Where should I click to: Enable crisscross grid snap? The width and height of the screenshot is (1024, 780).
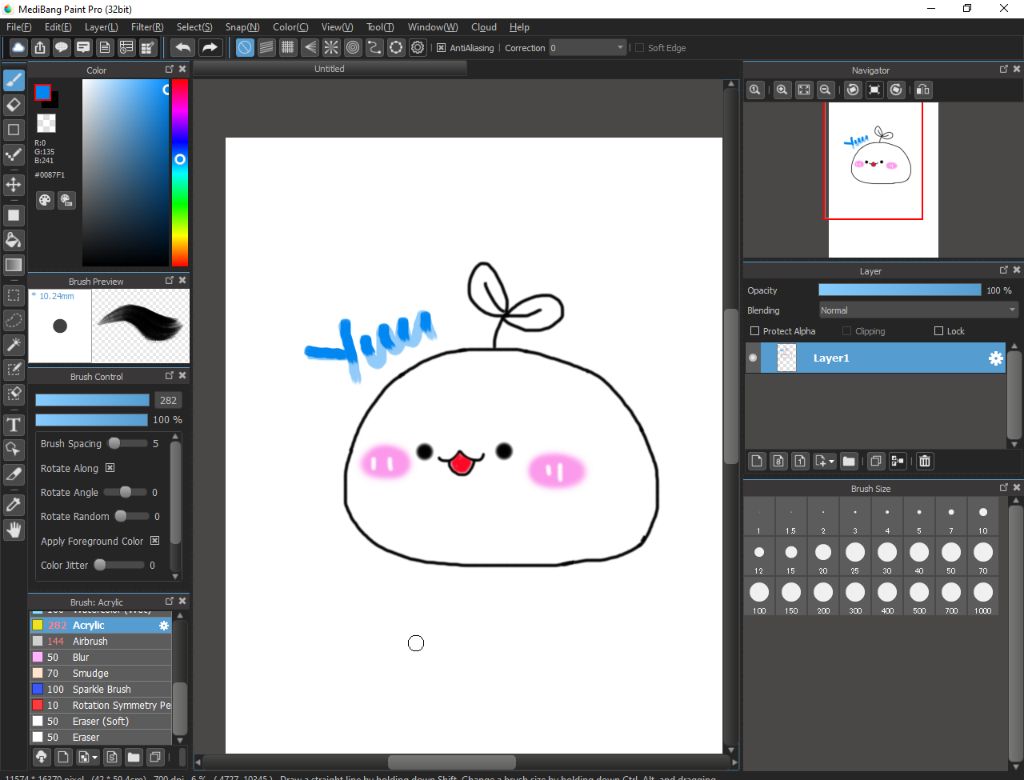[287, 48]
